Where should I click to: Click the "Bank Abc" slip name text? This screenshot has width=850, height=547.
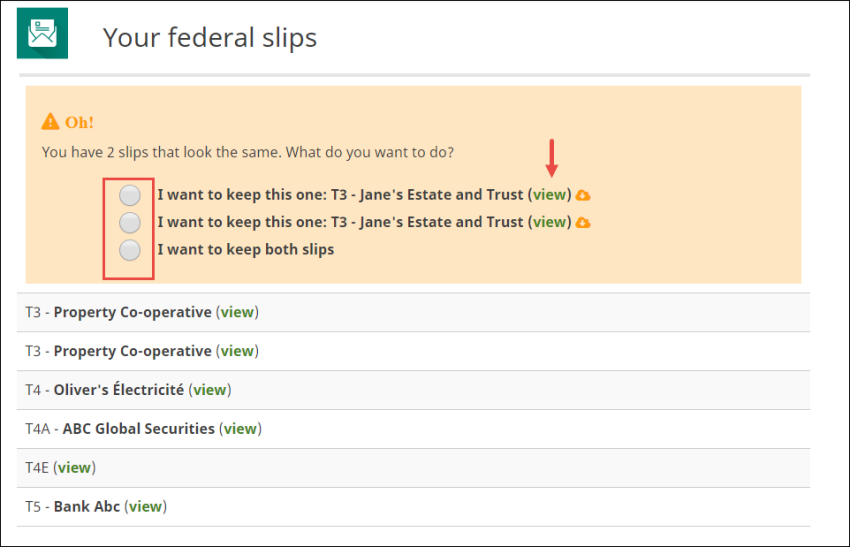click(x=87, y=506)
